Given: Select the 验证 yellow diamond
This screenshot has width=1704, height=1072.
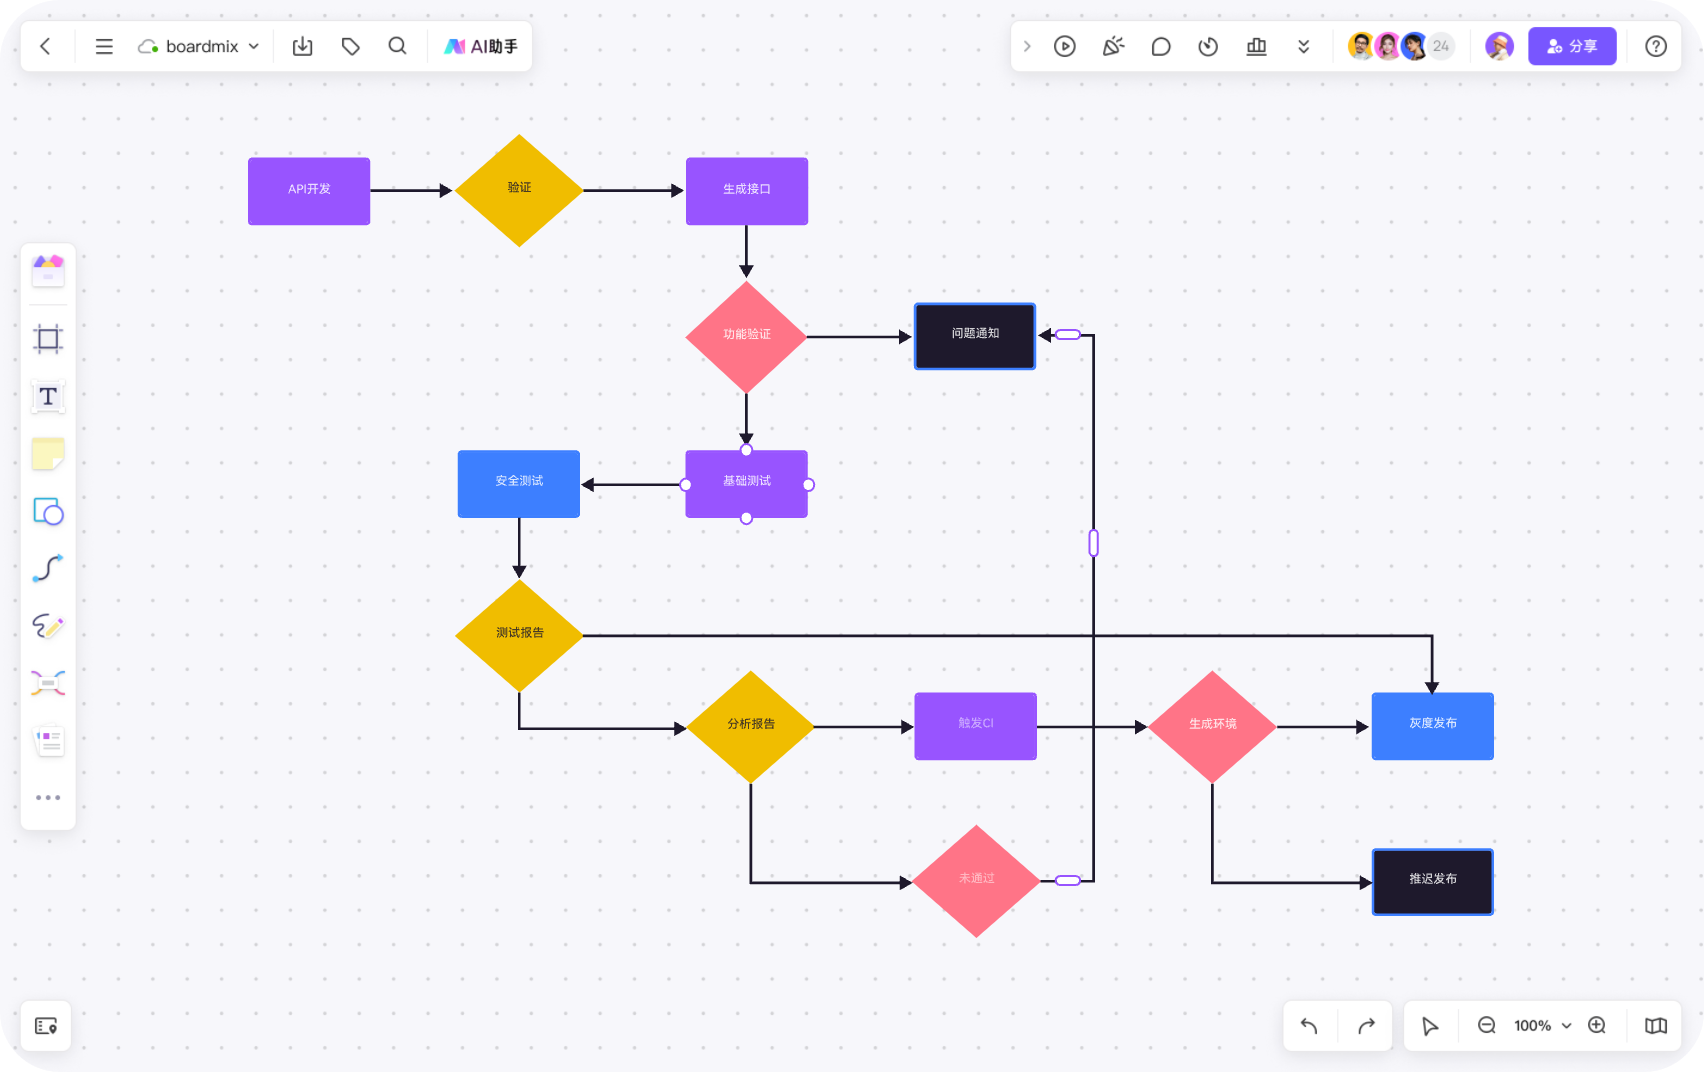Looking at the screenshot, I should click(519, 190).
